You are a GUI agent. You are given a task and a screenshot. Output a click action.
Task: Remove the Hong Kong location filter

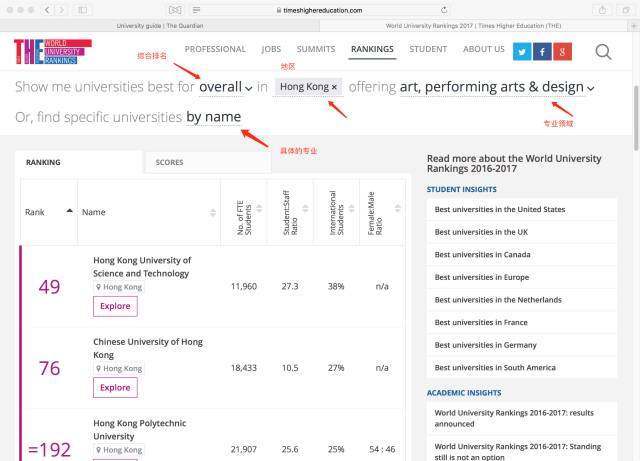334,88
